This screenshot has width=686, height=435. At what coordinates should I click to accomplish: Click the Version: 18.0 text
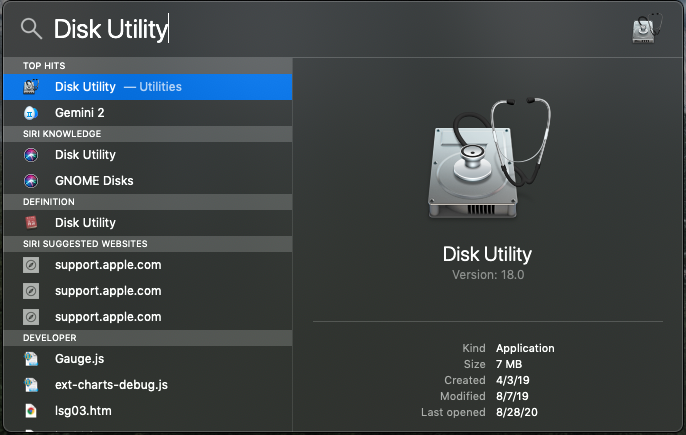(488, 275)
